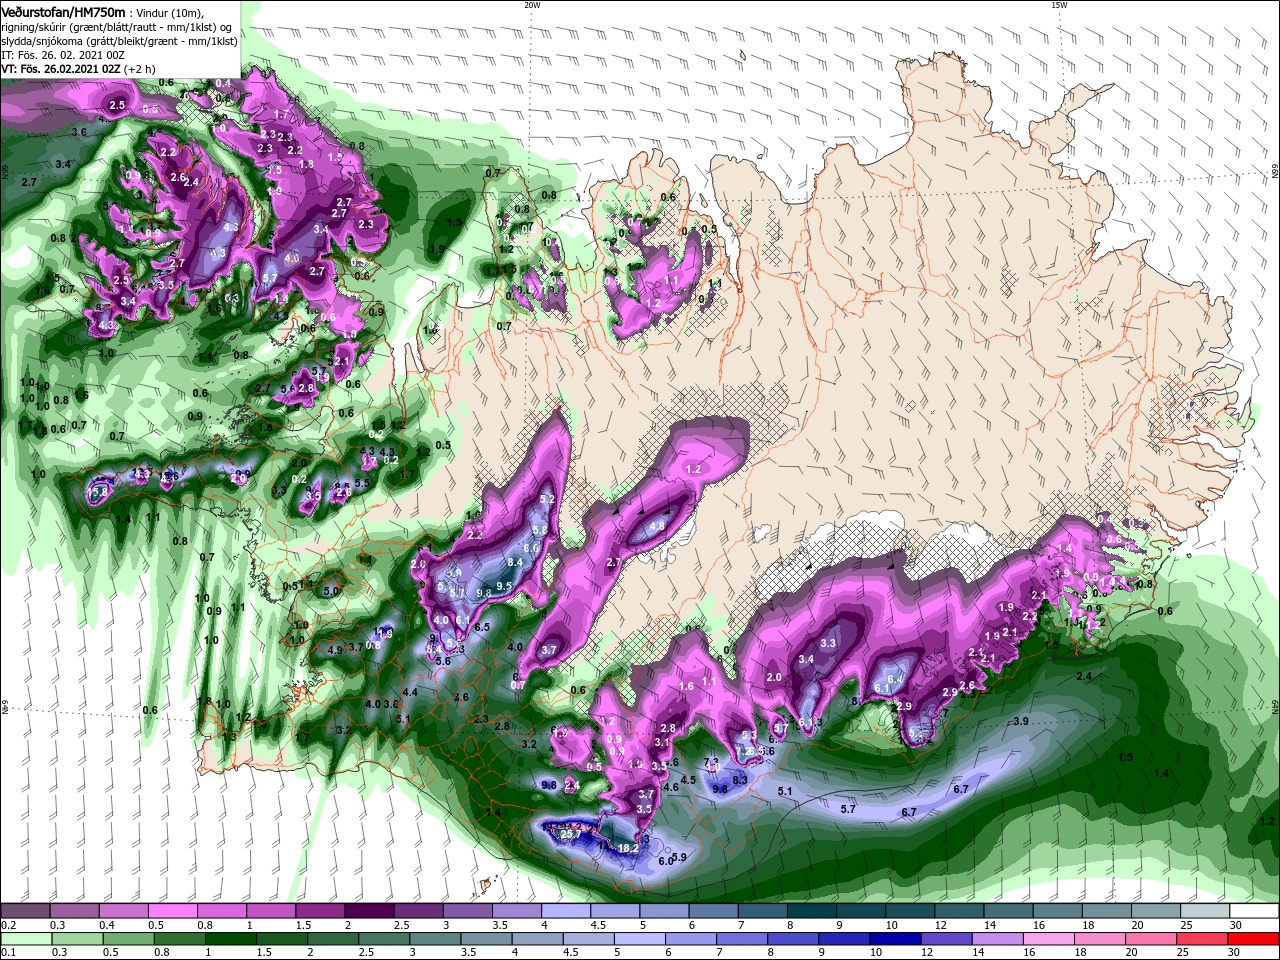Click the 'Vindur (10m)' caption text
This screenshot has width=1280, height=960.
pos(169,13)
